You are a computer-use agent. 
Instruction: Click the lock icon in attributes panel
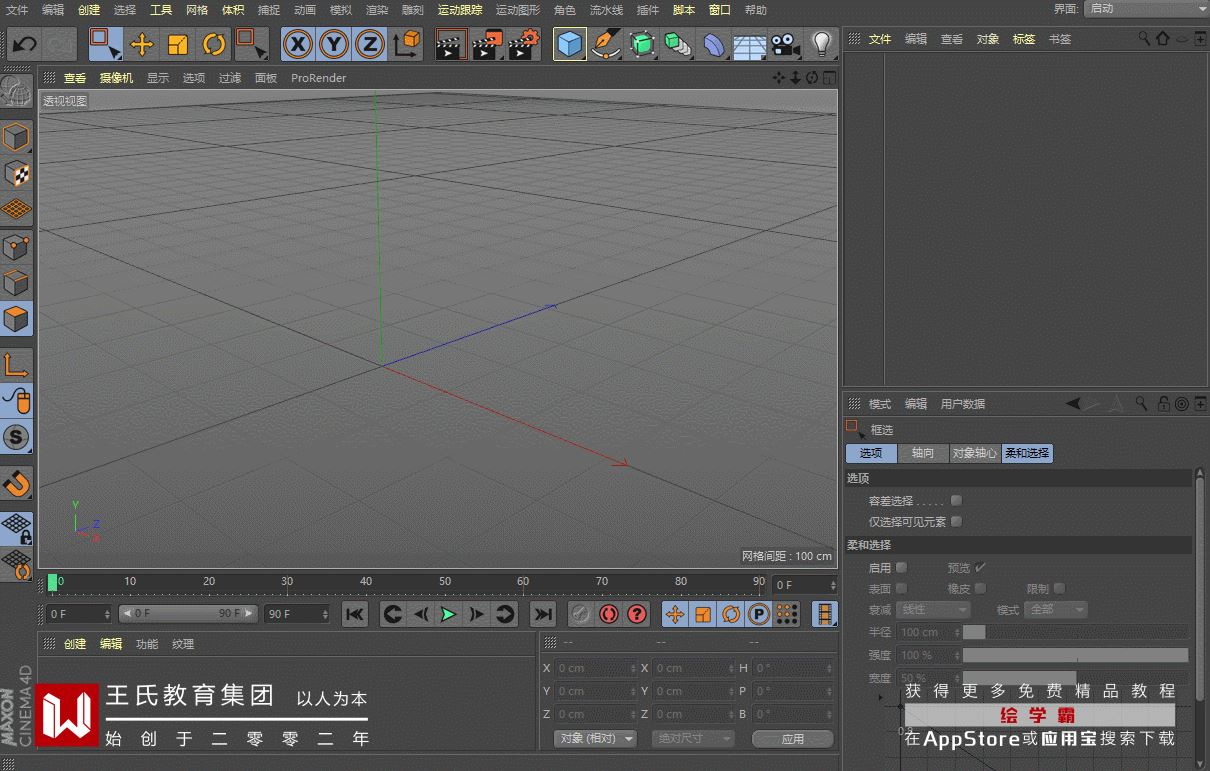pos(1163,404)
